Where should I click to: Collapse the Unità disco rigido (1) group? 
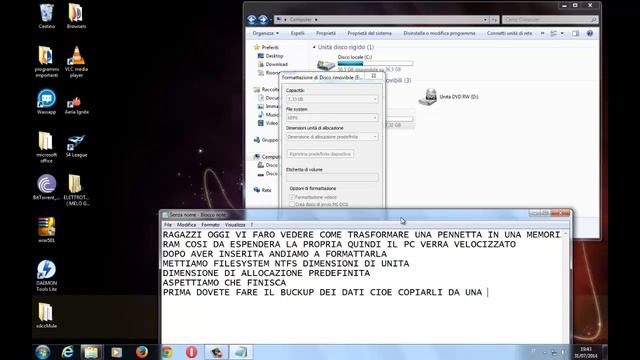314,47
